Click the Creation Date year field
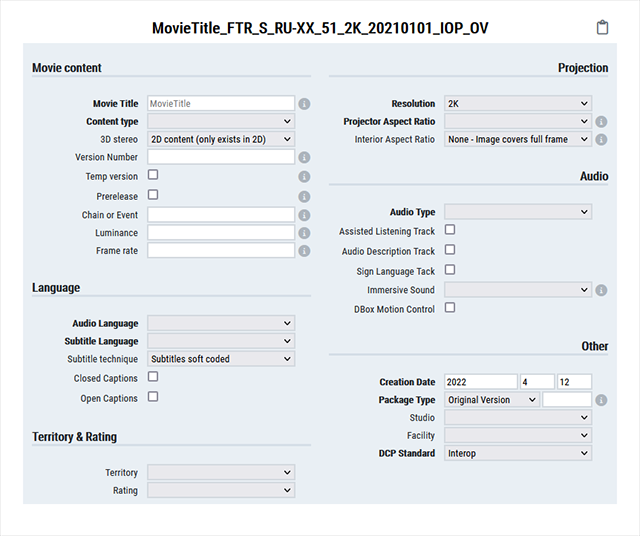Screen dimensions: 640x536 coord(480,382)
